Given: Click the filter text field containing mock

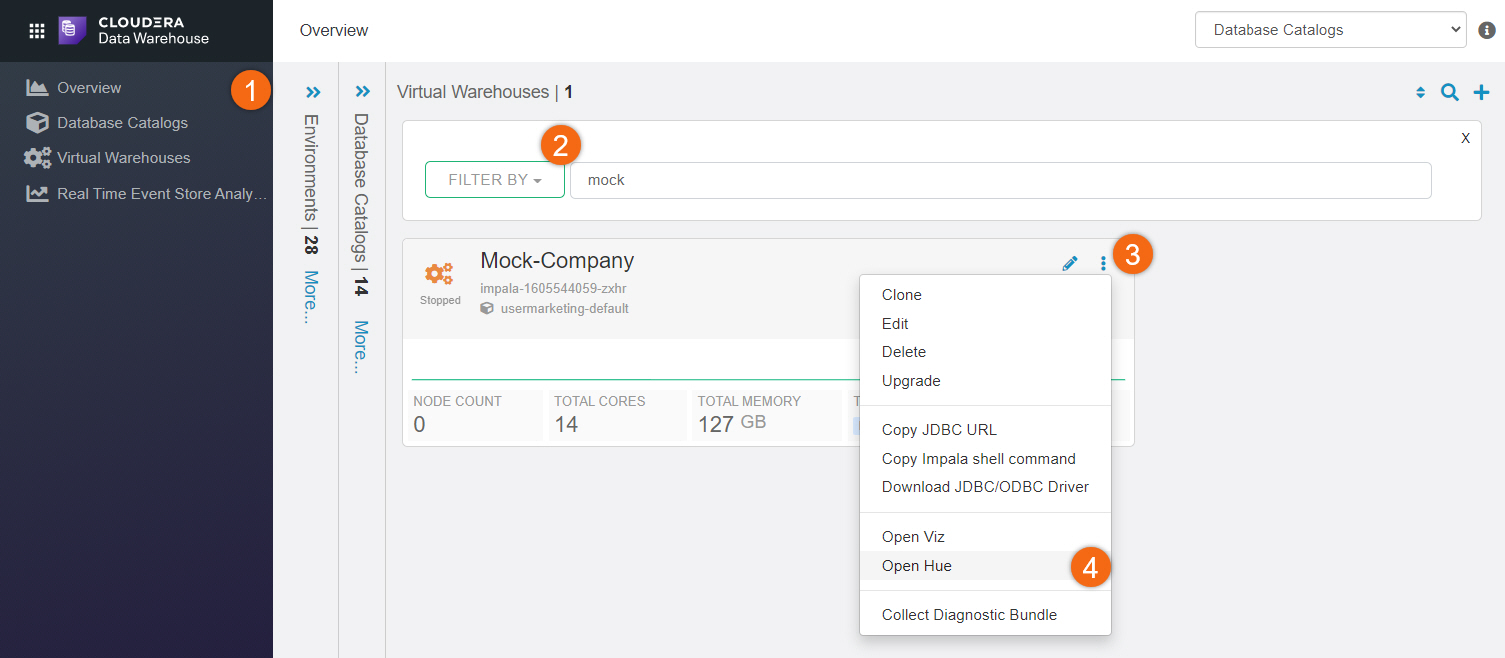Looking at the screenshot, I should pyautogui.click(x=1001, y=180).
